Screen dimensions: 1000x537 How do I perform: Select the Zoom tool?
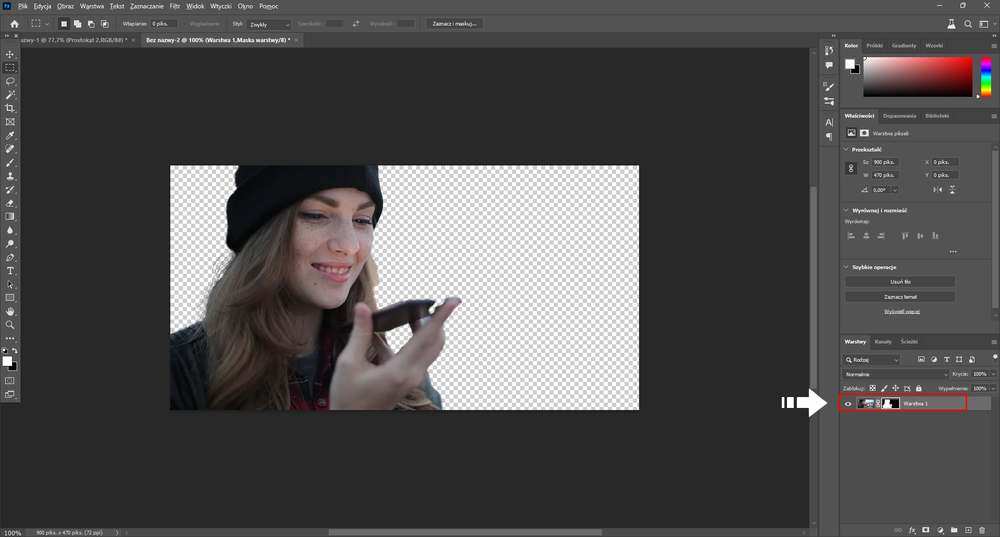coord(10,325)
